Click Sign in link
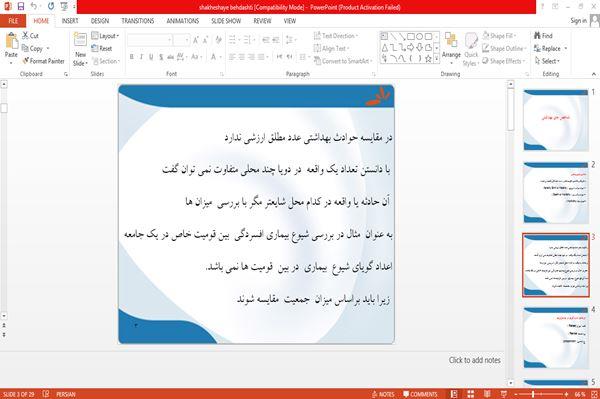The image size is (600, 399). (578, 21)
